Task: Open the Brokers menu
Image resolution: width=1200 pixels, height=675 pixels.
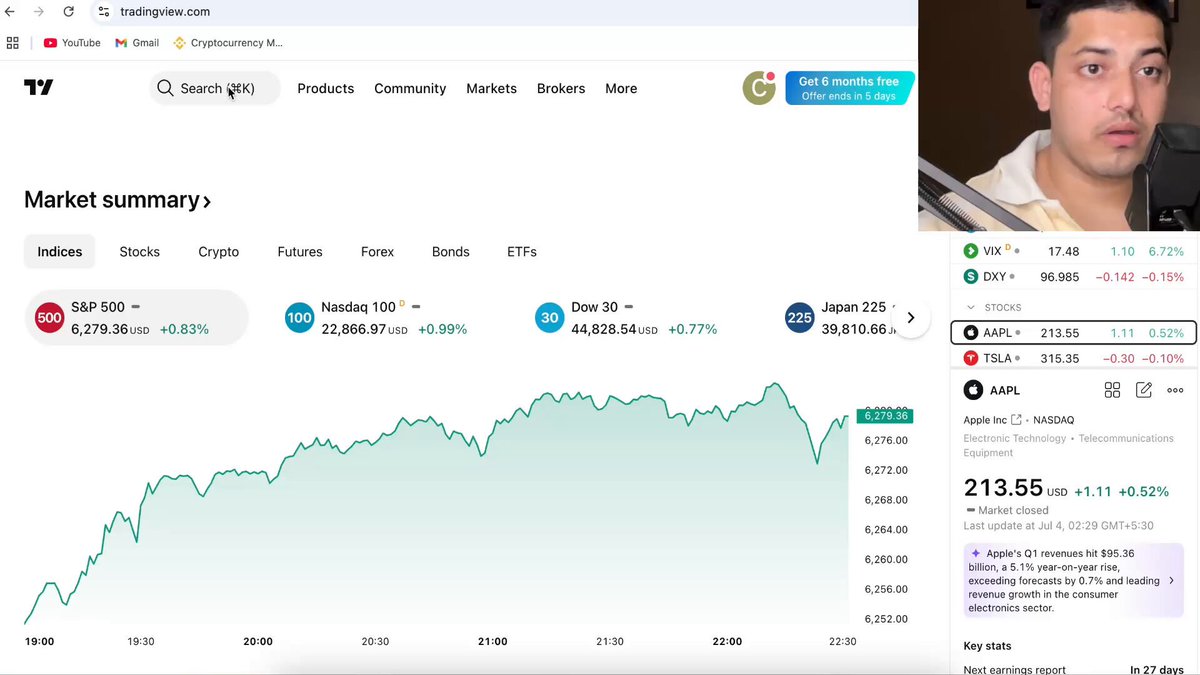Action: pyautogui.click(x=561, y=88)
